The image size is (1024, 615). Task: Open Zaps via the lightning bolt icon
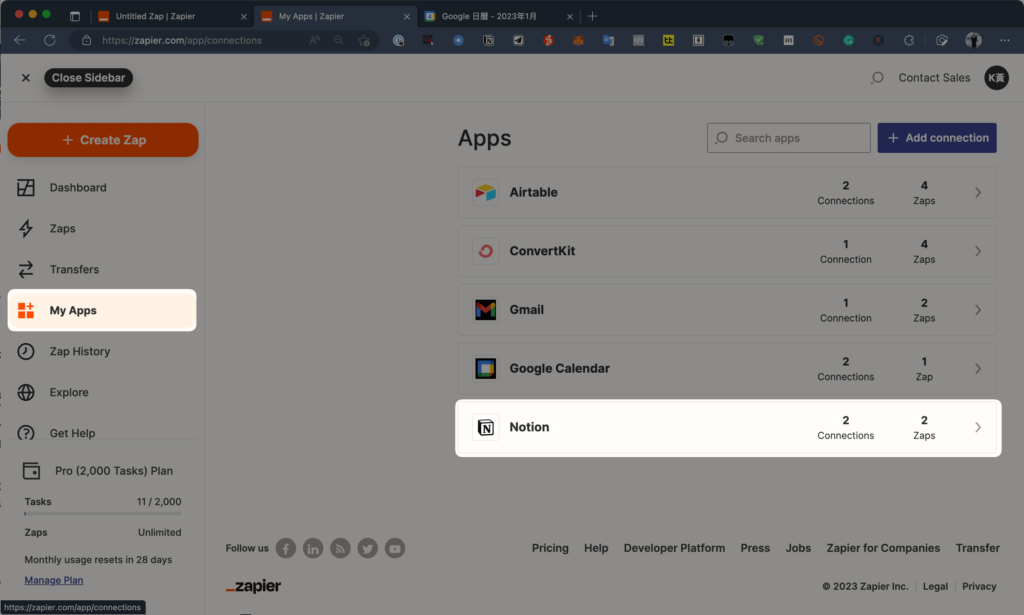(25, 229)
